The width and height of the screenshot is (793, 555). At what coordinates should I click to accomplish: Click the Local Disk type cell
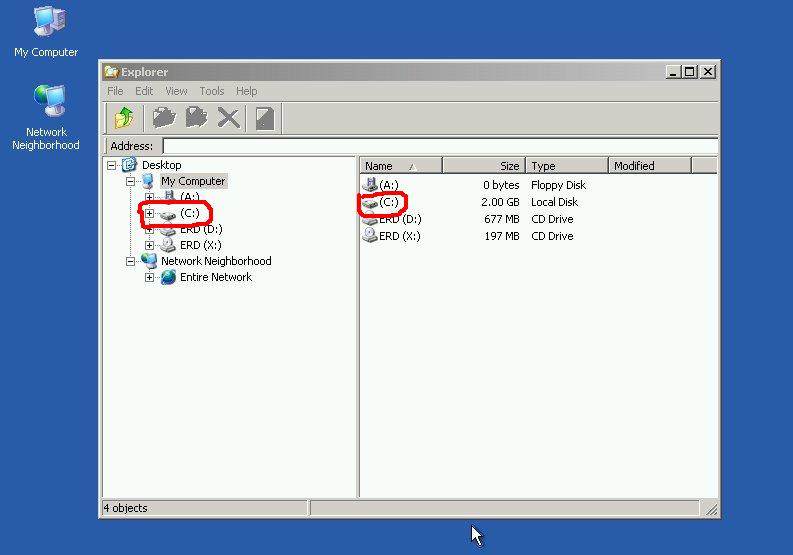[554, 202]
